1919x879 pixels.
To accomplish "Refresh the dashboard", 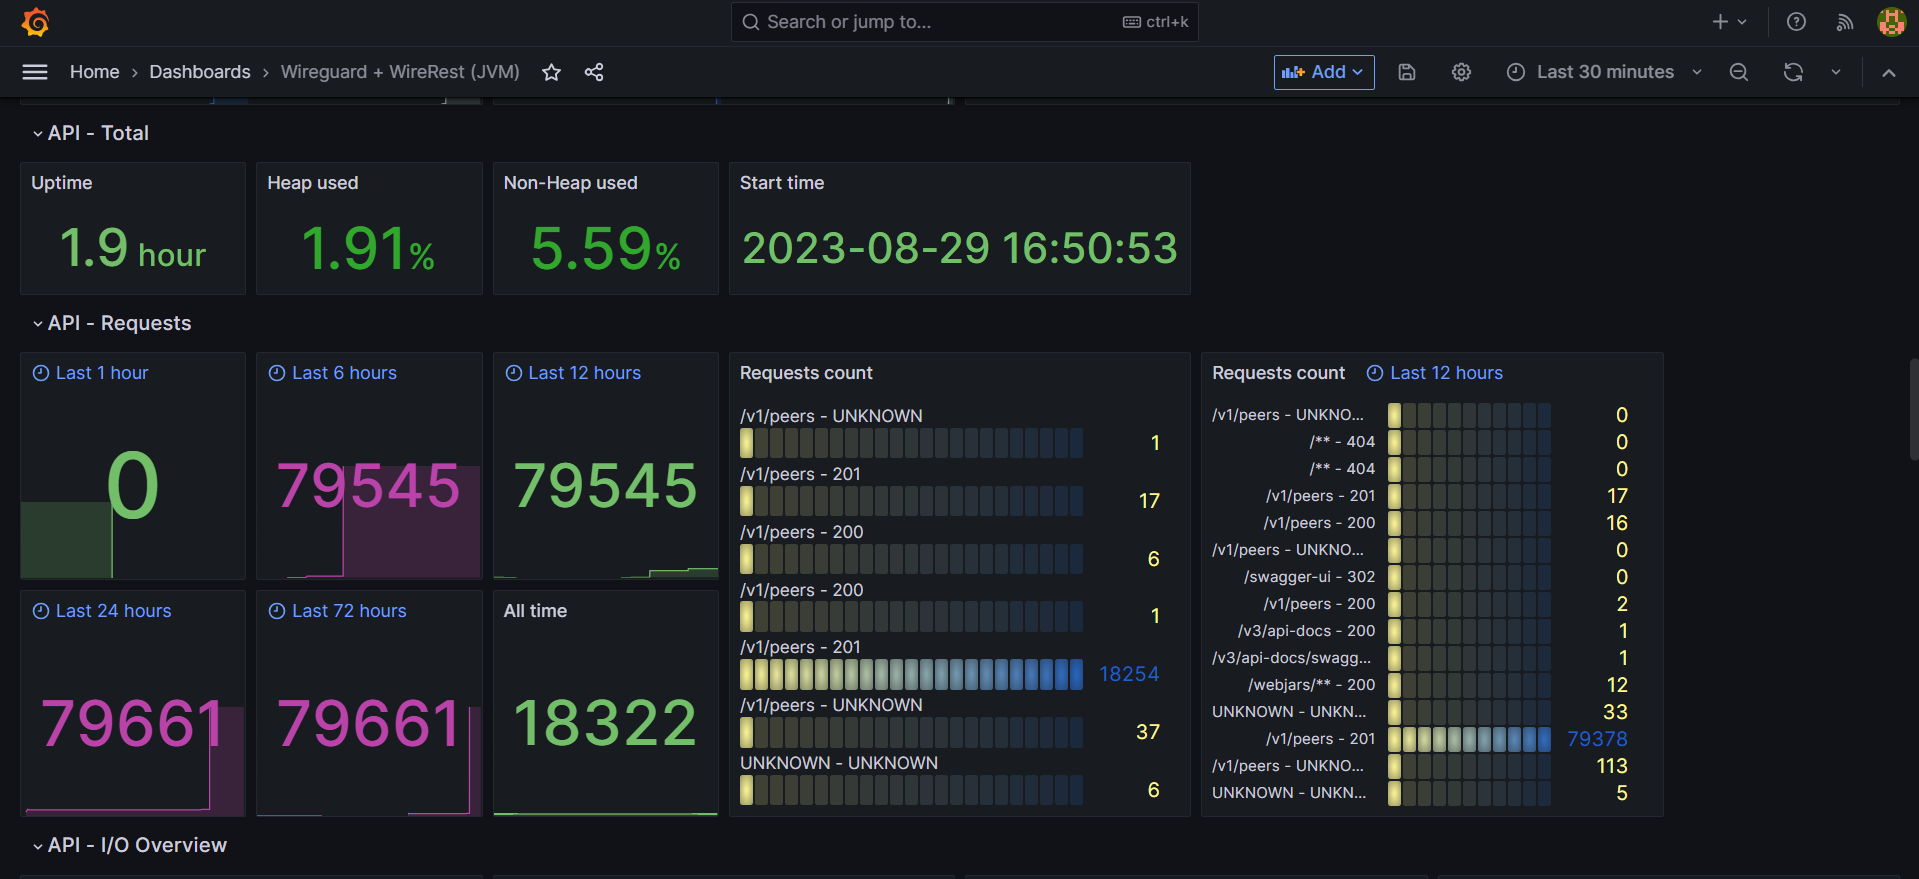I will 1793,72.
